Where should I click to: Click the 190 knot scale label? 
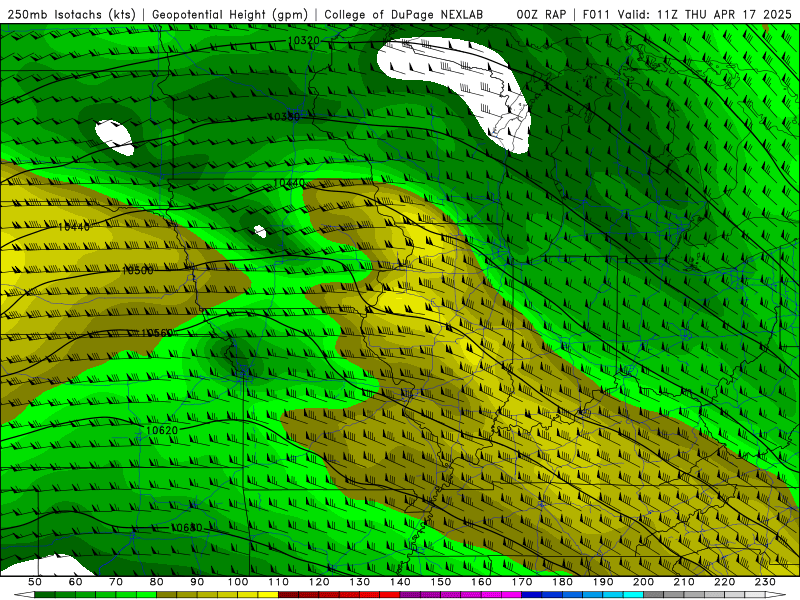pyautogui.click(x=603, y=582)
